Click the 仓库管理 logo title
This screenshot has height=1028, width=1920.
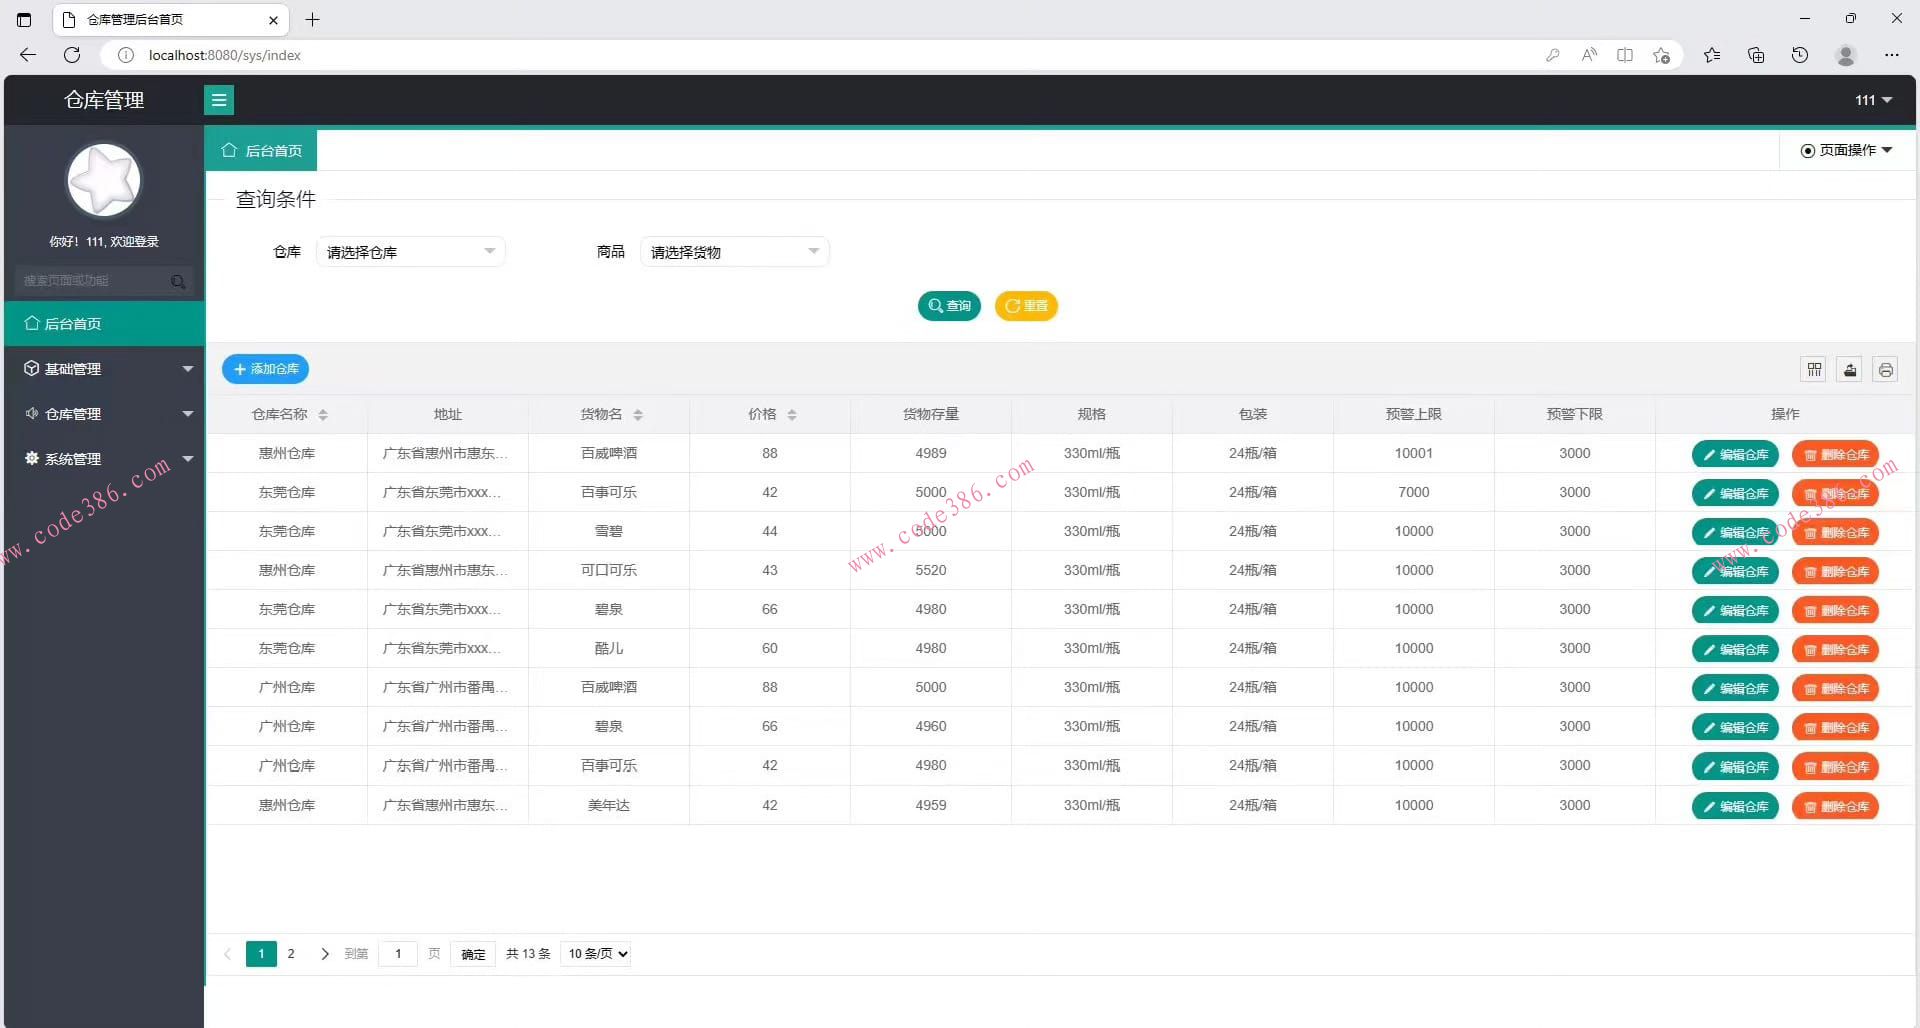104,100
